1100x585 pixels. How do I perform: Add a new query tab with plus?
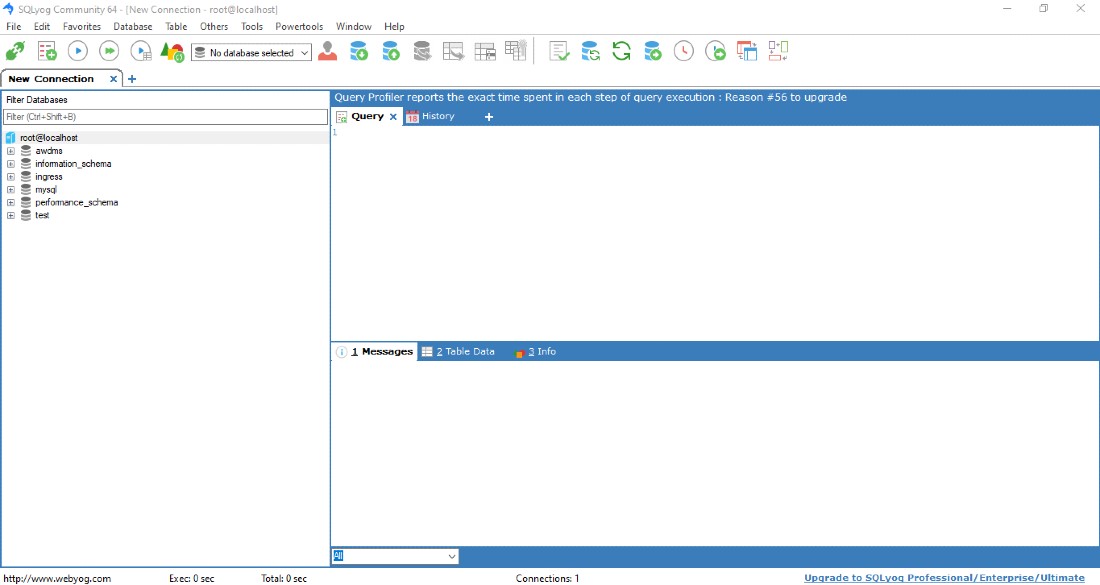point(489,117)
